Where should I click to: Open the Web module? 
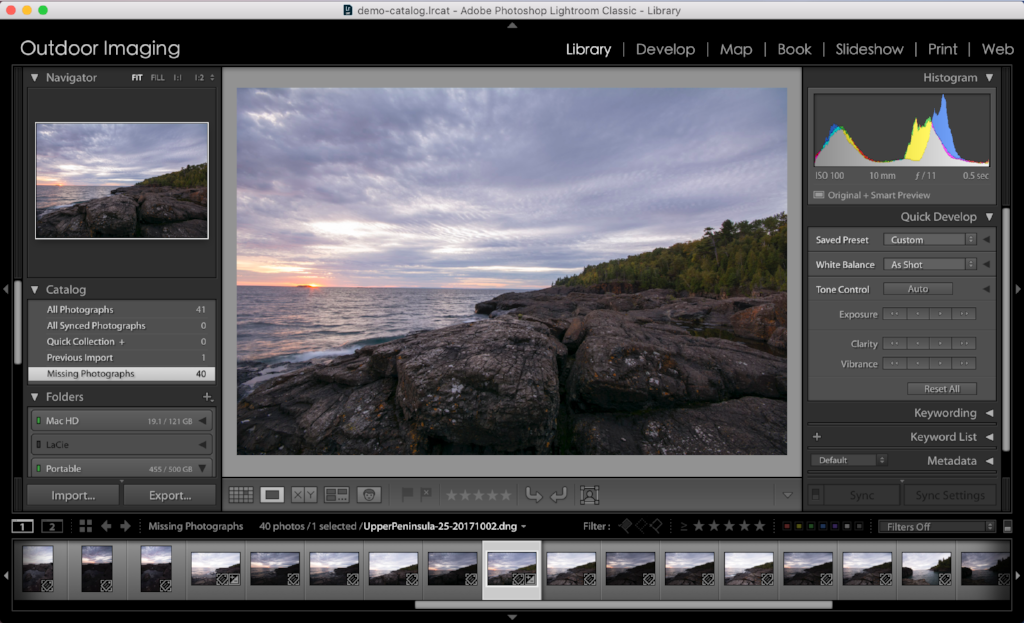click(997, 49)
